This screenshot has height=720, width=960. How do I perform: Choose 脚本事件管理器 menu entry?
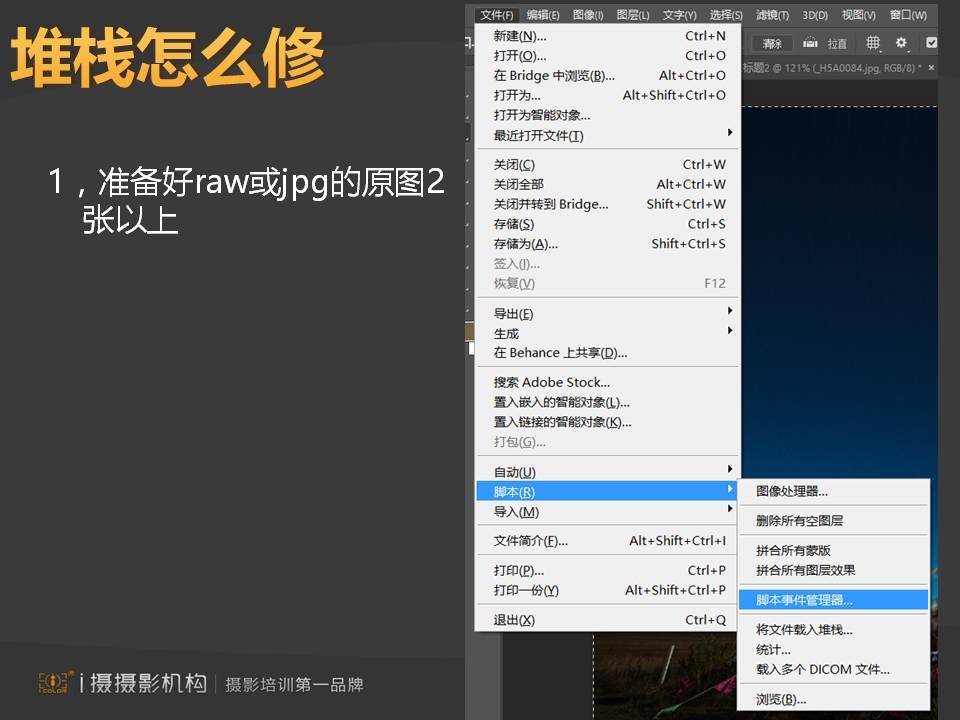tap(804, 600)
